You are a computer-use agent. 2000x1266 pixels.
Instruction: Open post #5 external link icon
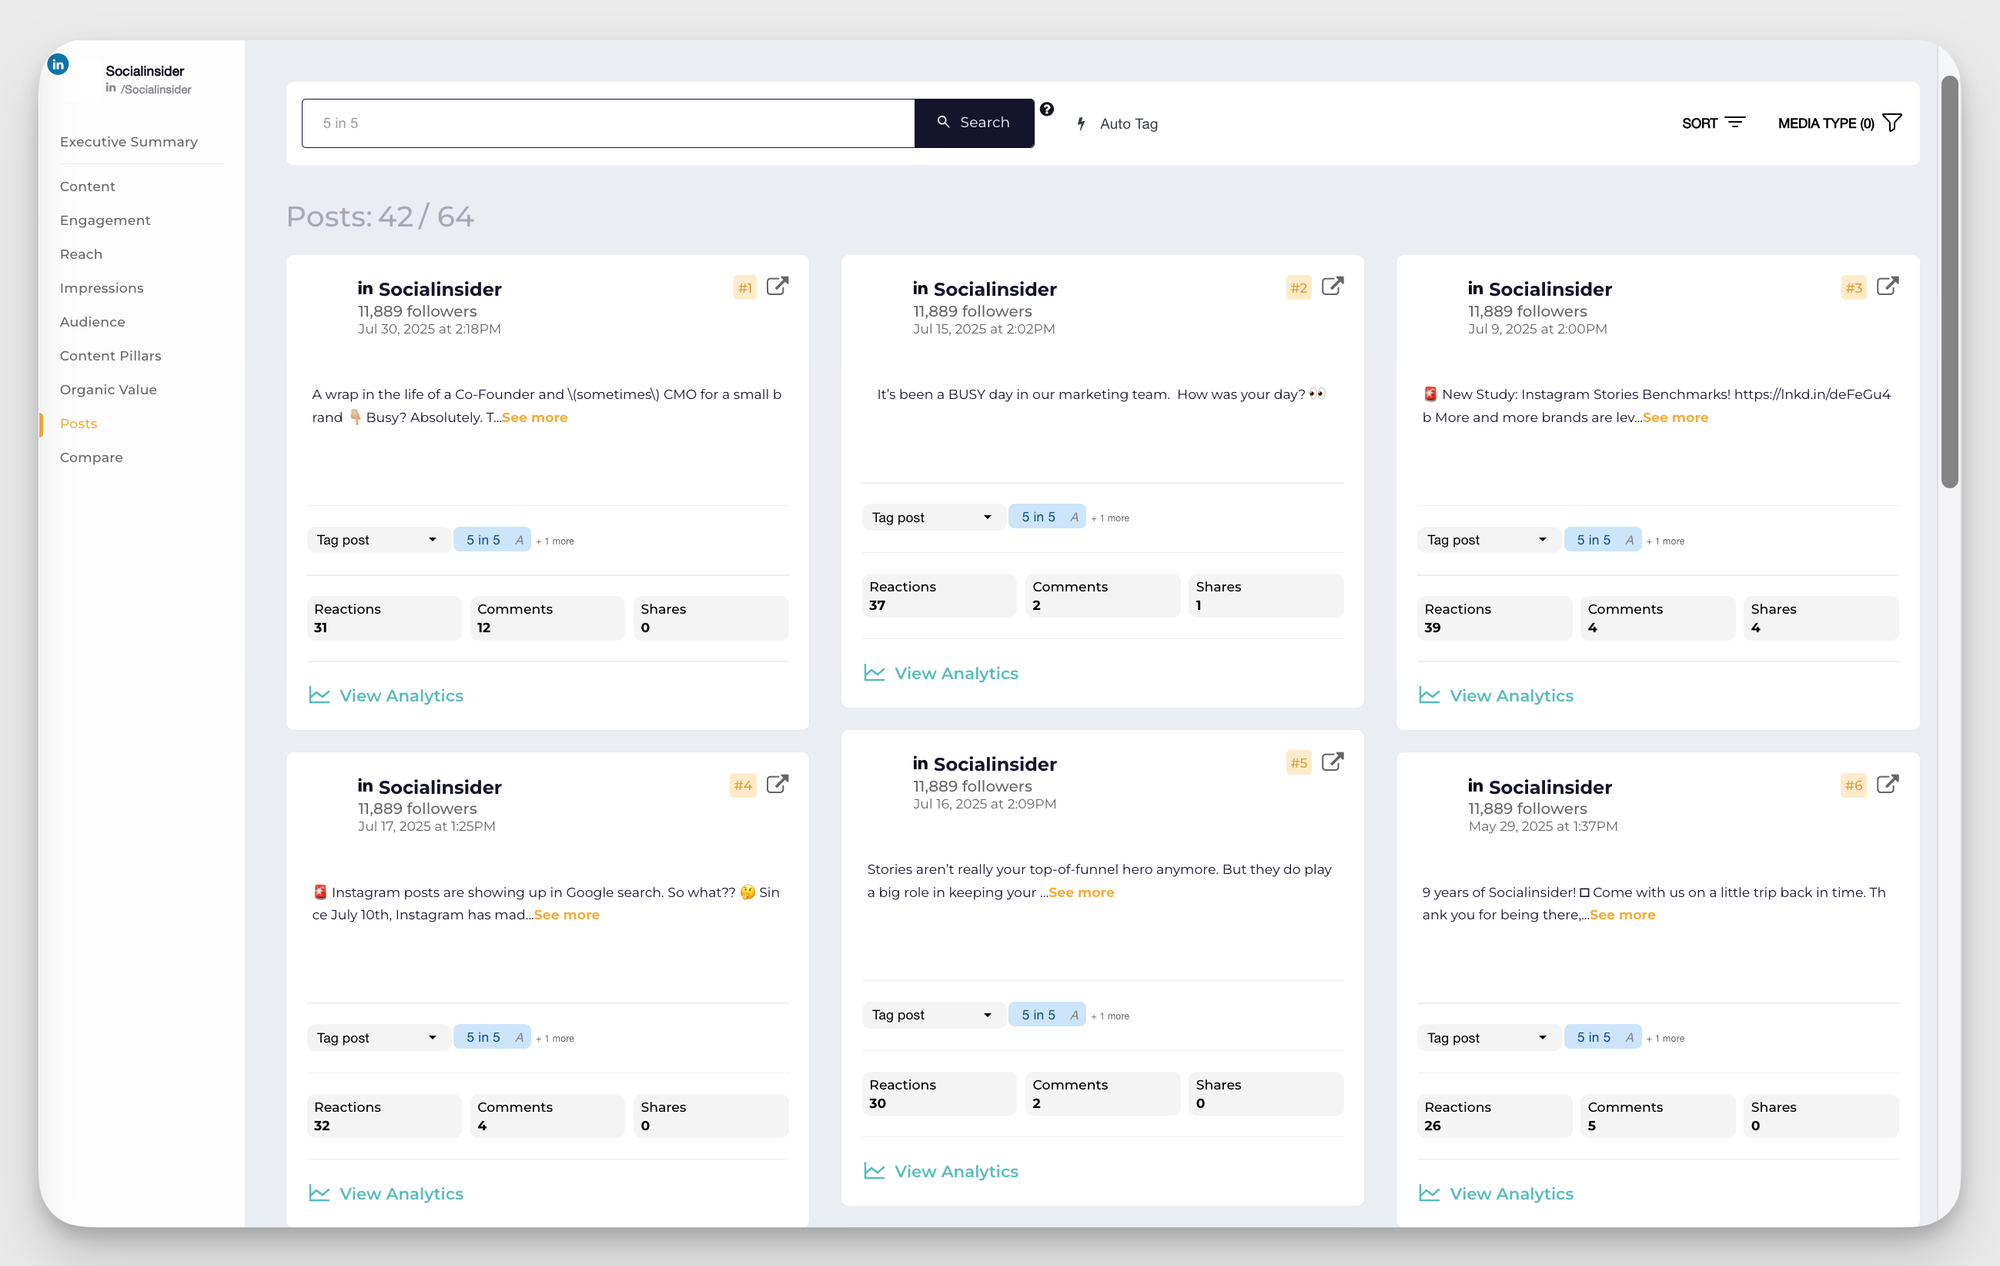[1332, 761]
